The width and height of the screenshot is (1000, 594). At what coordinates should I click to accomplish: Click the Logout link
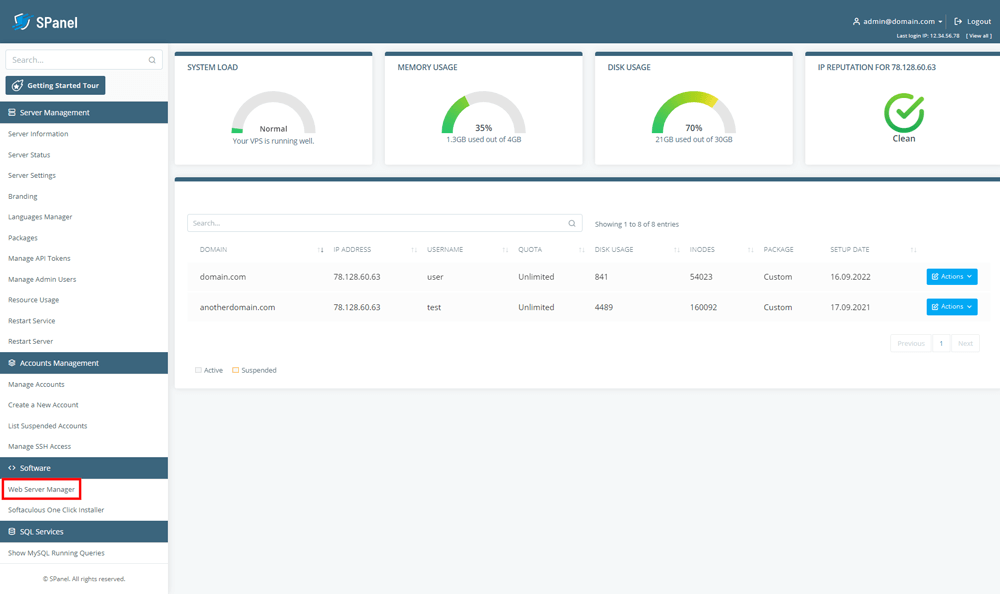coord(973,21)
